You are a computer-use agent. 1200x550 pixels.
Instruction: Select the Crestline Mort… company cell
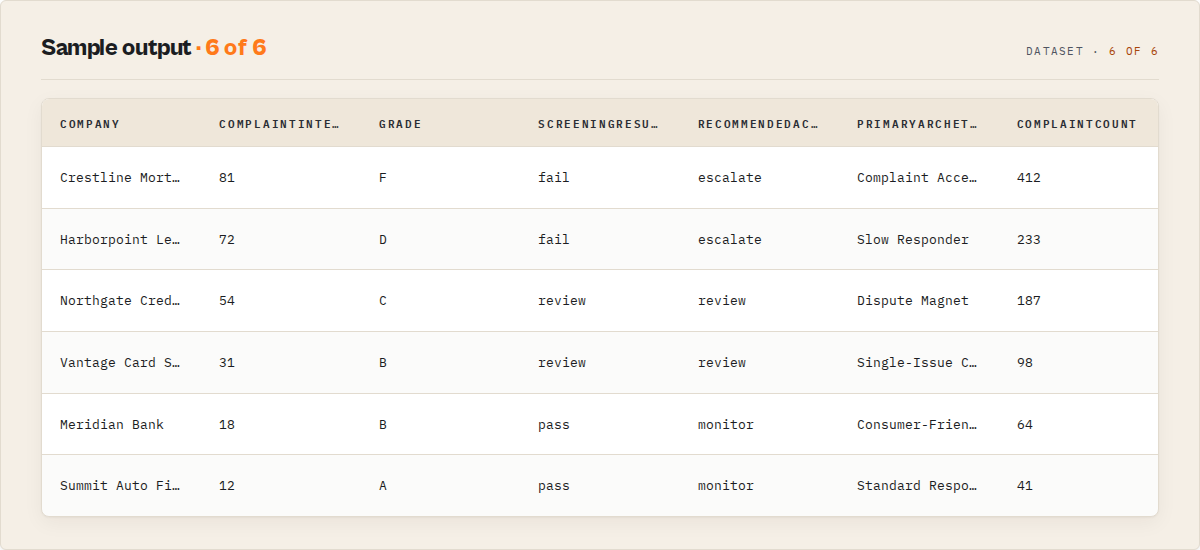(x=120, y=178)
